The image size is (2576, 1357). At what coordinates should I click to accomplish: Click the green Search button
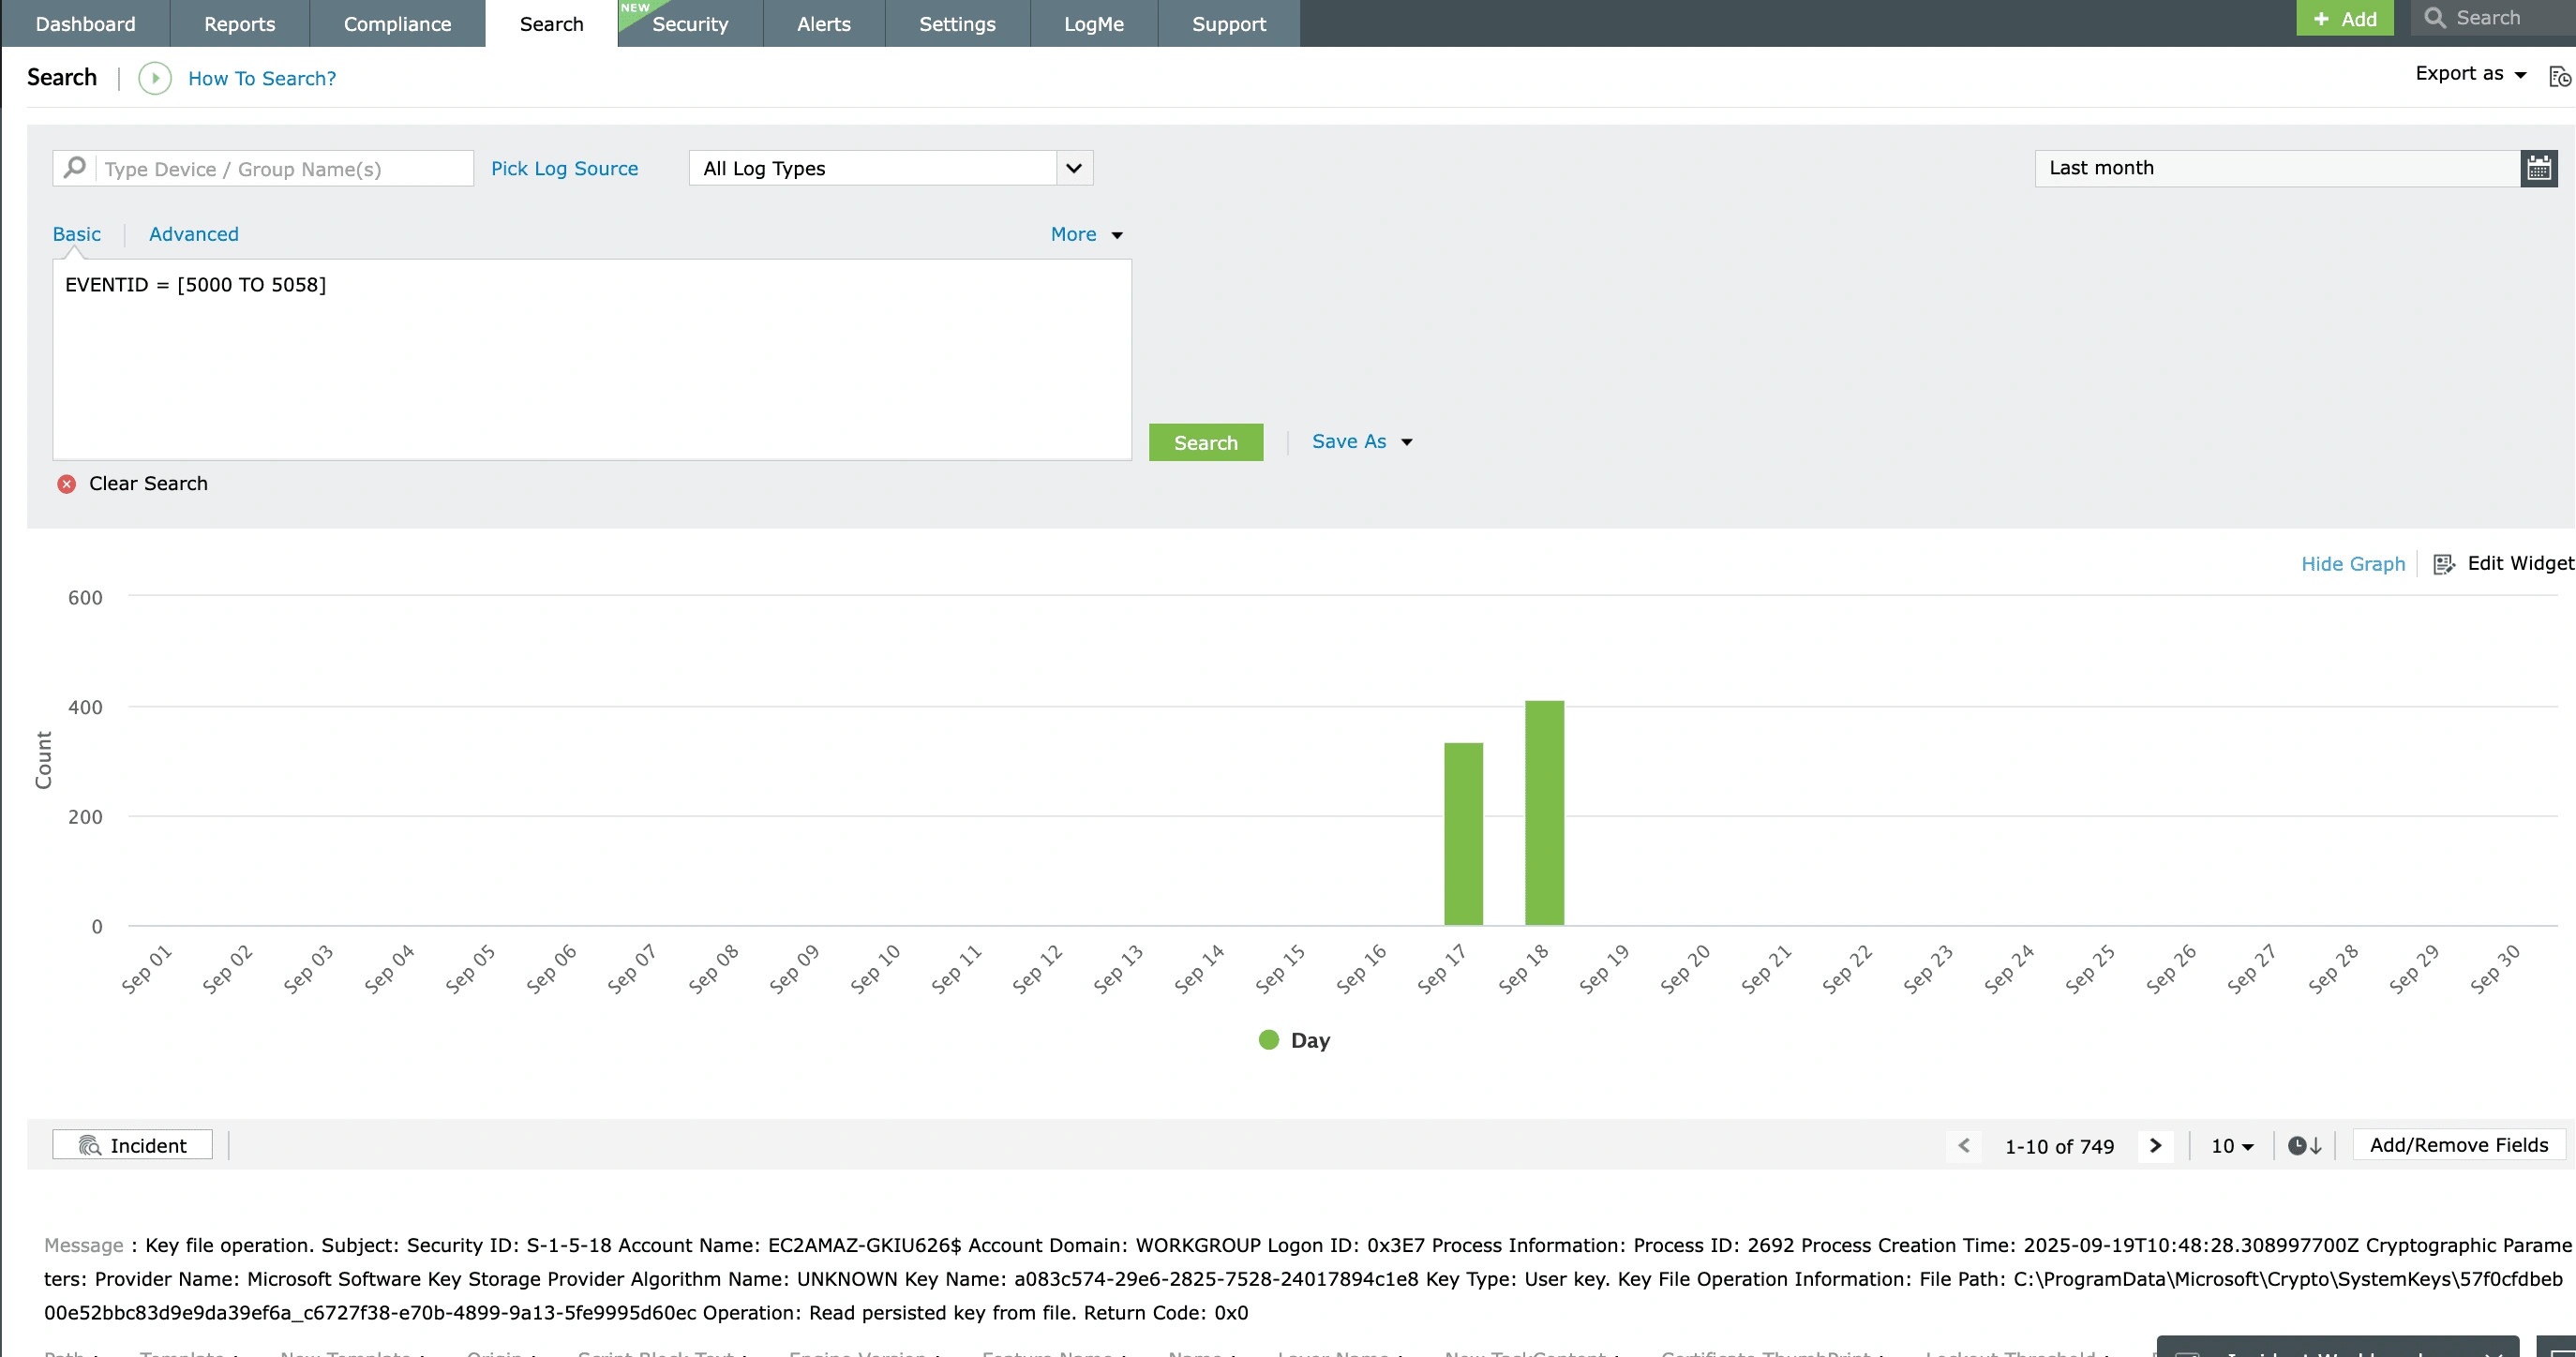1205,441
